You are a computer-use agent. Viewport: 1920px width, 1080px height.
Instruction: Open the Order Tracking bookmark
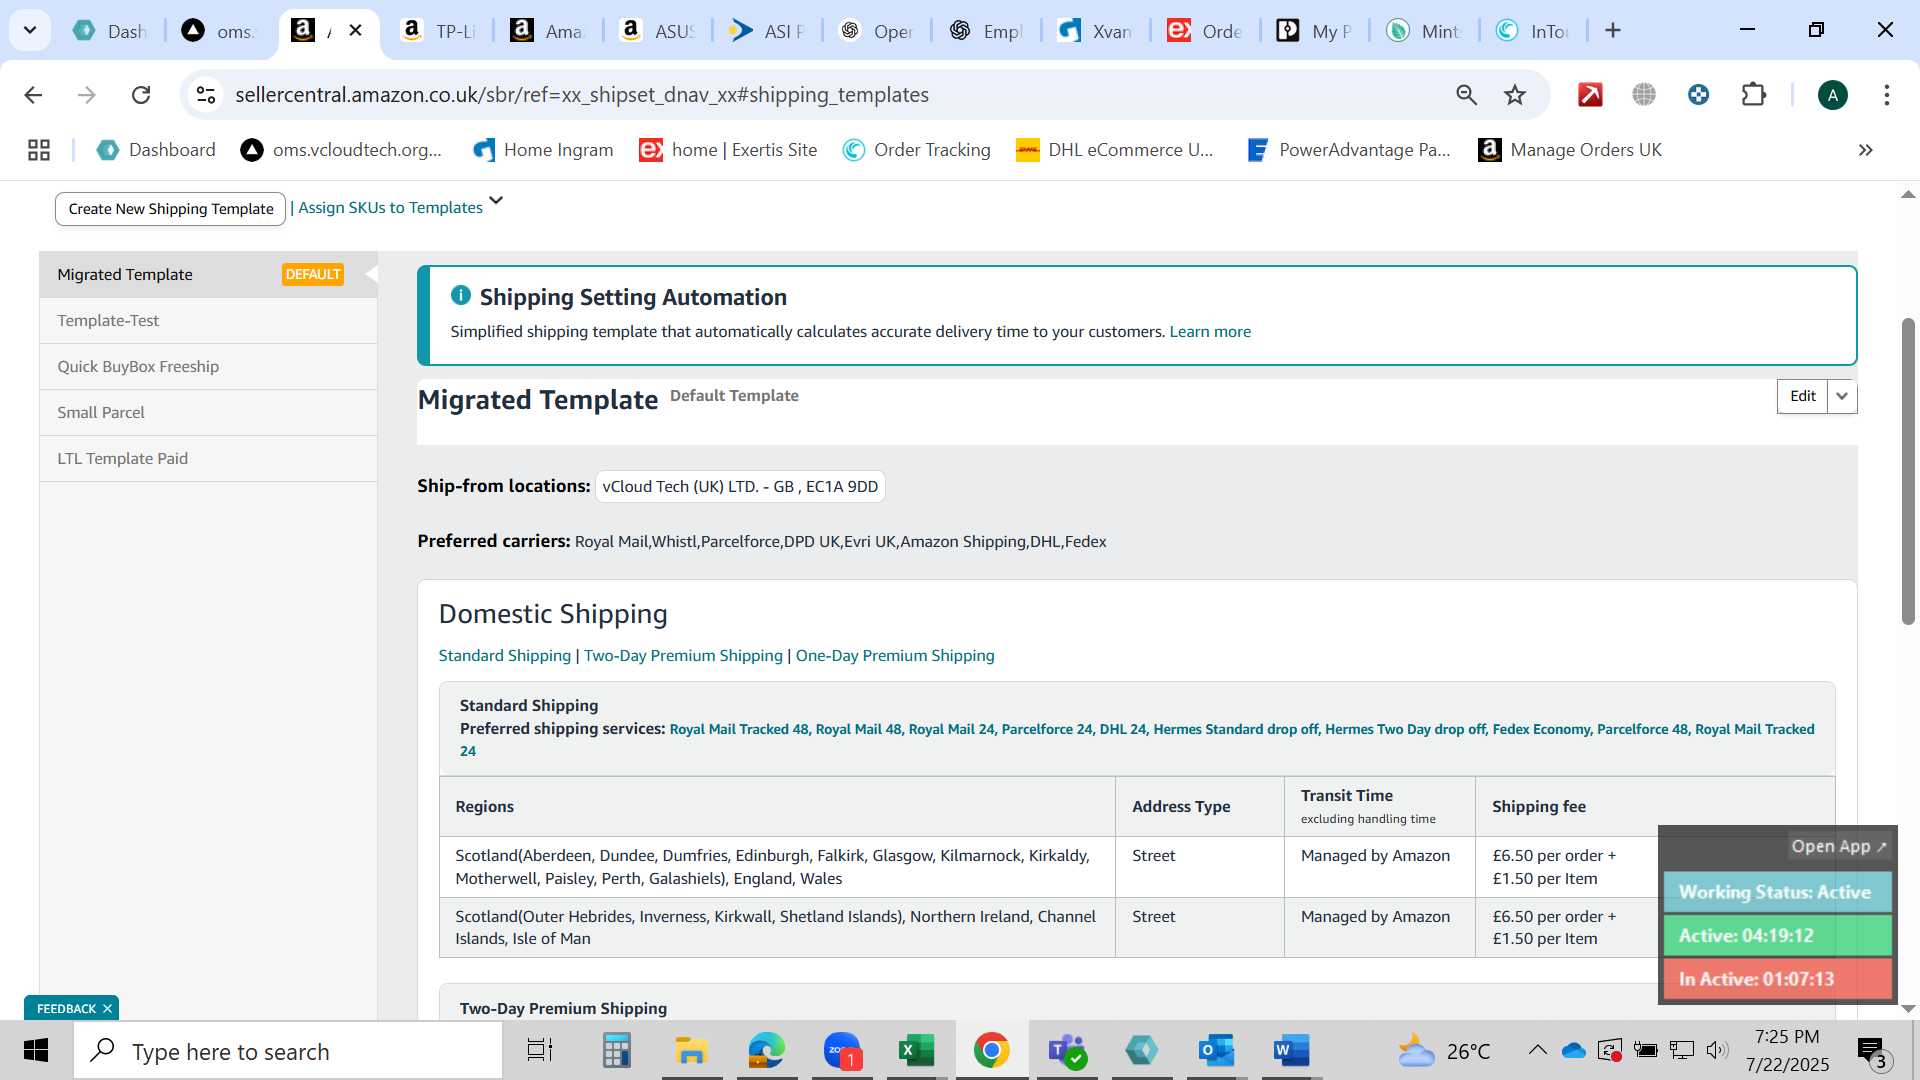coord(917,150)
